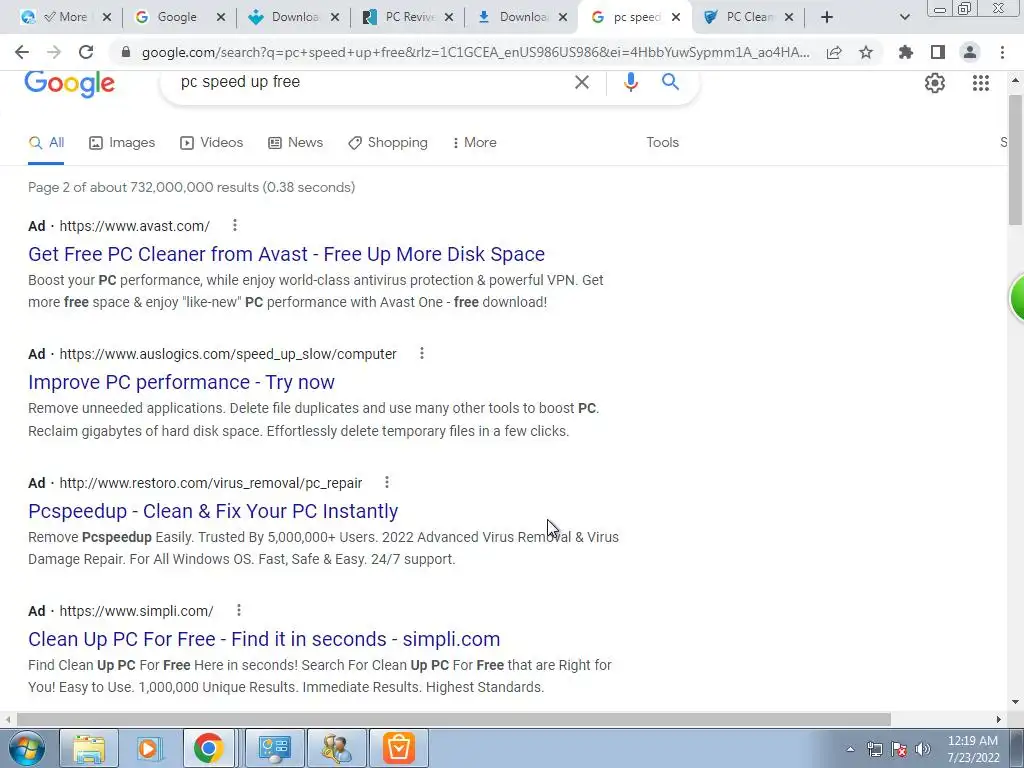Close the pc speed up search tab

point(676,17)
